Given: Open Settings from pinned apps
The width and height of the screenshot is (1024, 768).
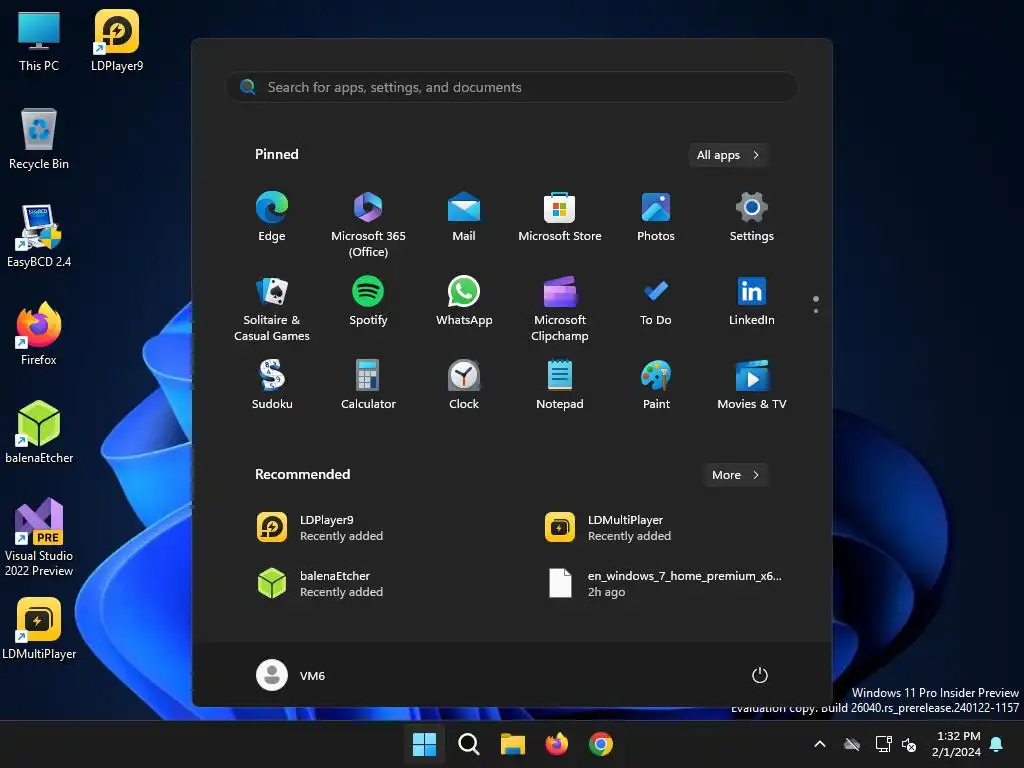Looking at the screenshot, I should click(x=752, y=217).
